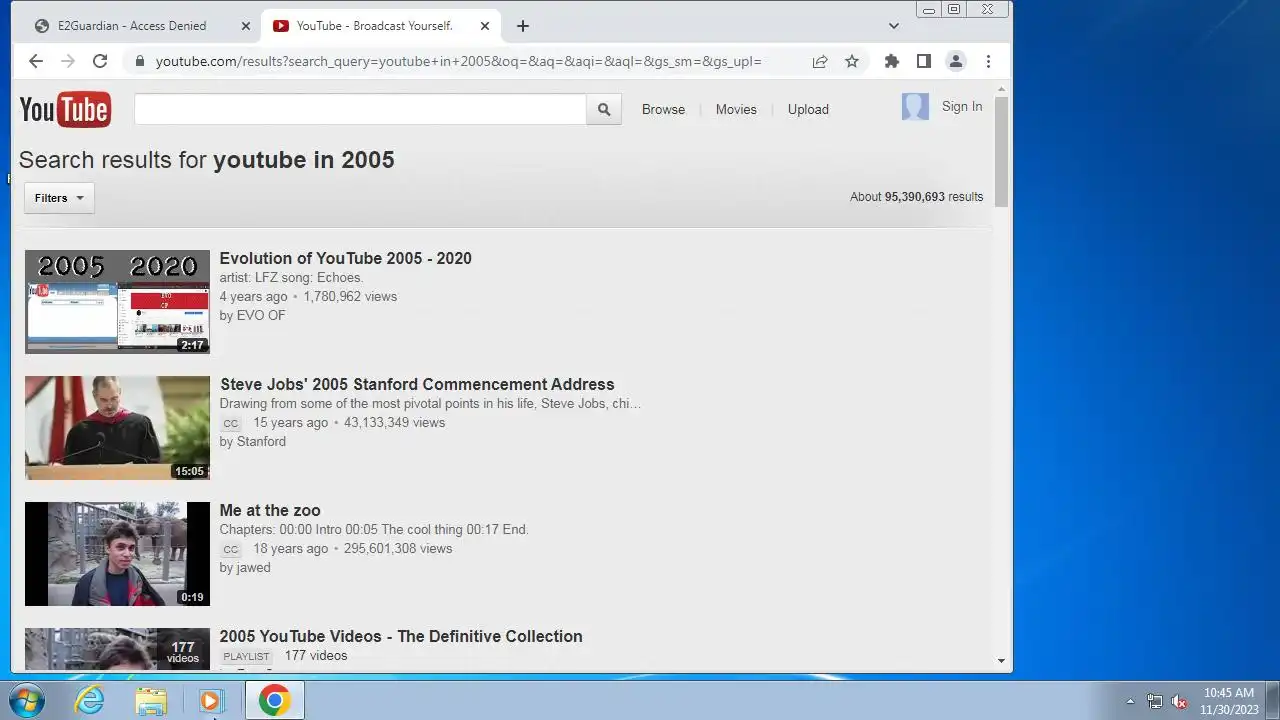Open the Movies menu link

click(736, 110)
